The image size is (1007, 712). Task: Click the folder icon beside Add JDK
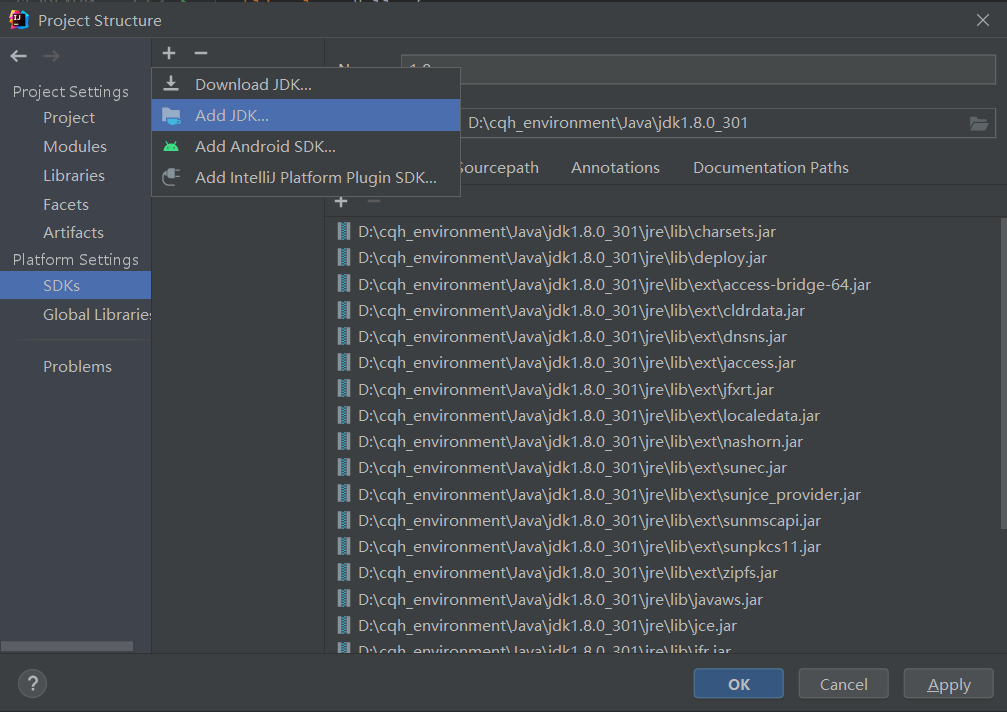coord(171,116)
